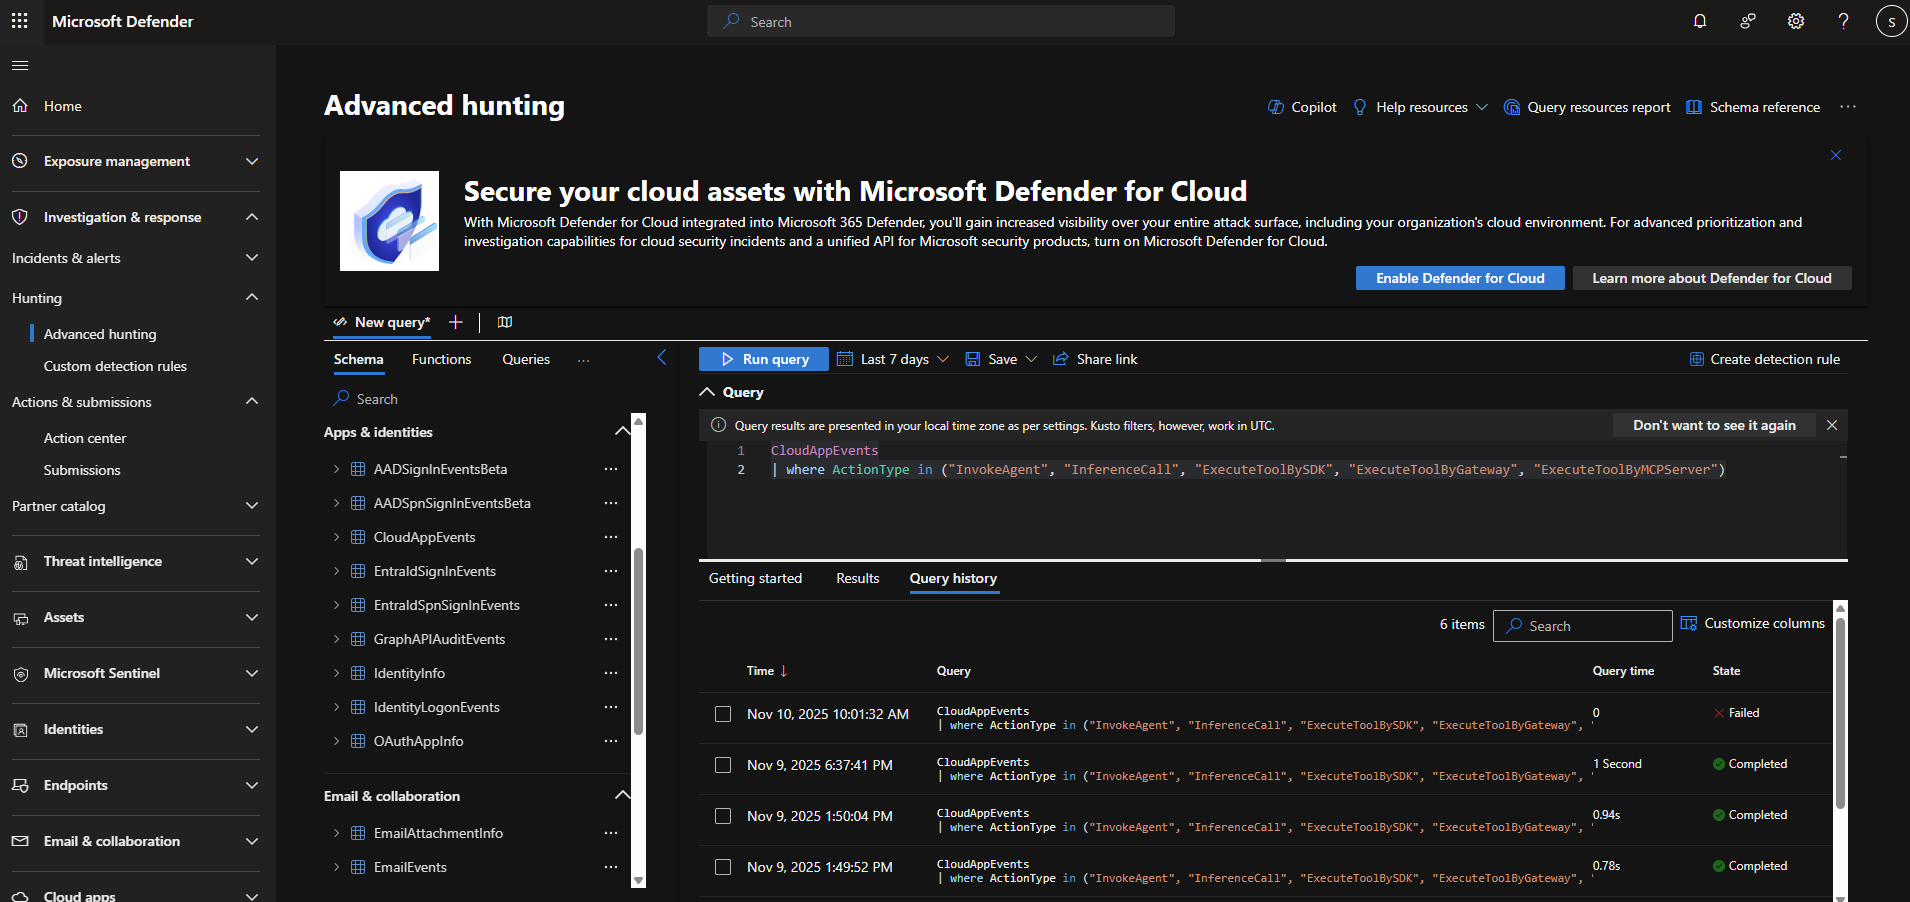Click Enable Defender for Cloud
The image size is (1910, 902).
point(1460,278)
